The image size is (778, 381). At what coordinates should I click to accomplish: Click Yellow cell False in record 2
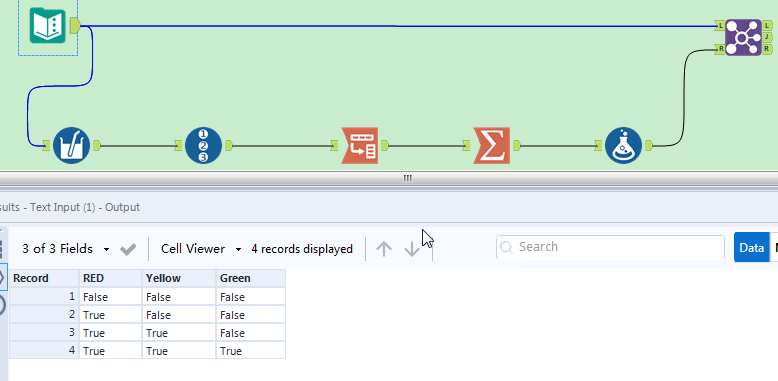click(x=179, y=315)
